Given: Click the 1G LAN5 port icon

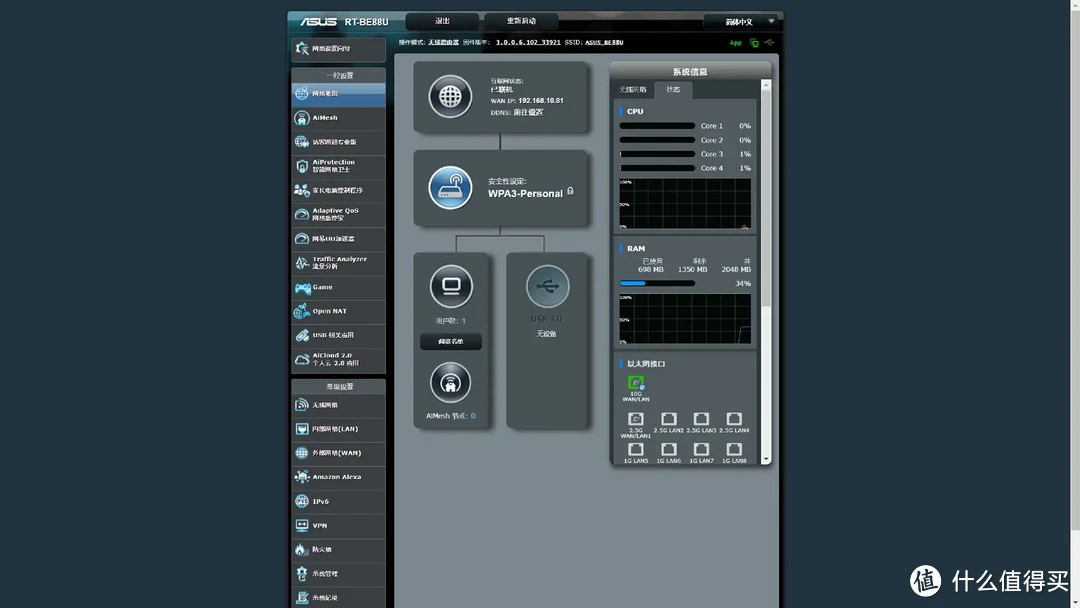Looking at the screenshot, I should (x=636, y=449).
